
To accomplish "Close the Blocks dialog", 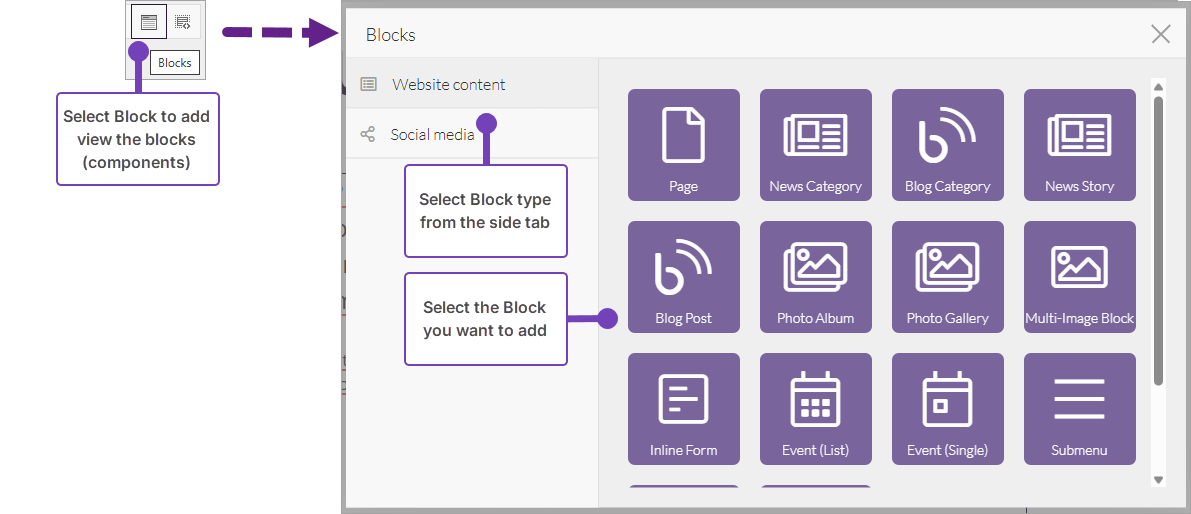I will tap(1160, 34).
